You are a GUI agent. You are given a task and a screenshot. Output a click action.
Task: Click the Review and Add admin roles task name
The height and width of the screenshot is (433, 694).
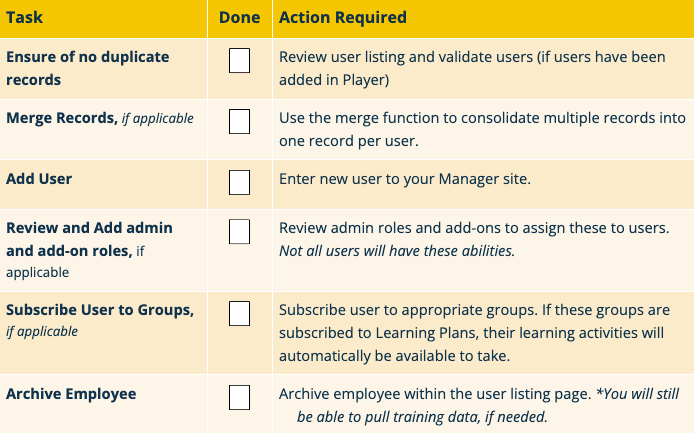[89, 239]
